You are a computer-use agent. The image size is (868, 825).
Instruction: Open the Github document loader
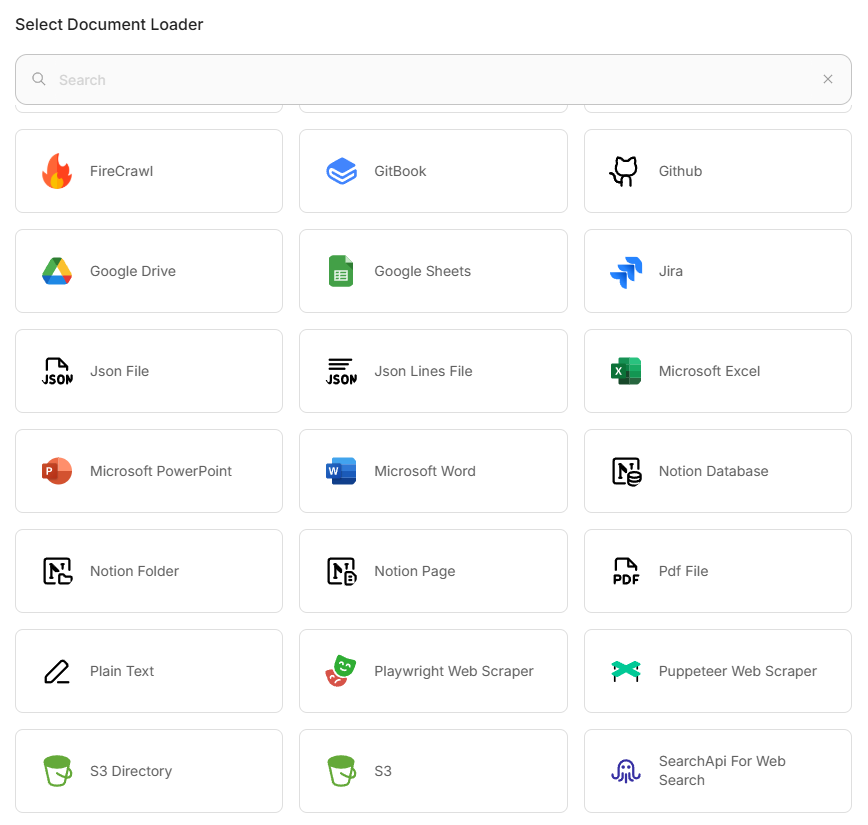625,171
